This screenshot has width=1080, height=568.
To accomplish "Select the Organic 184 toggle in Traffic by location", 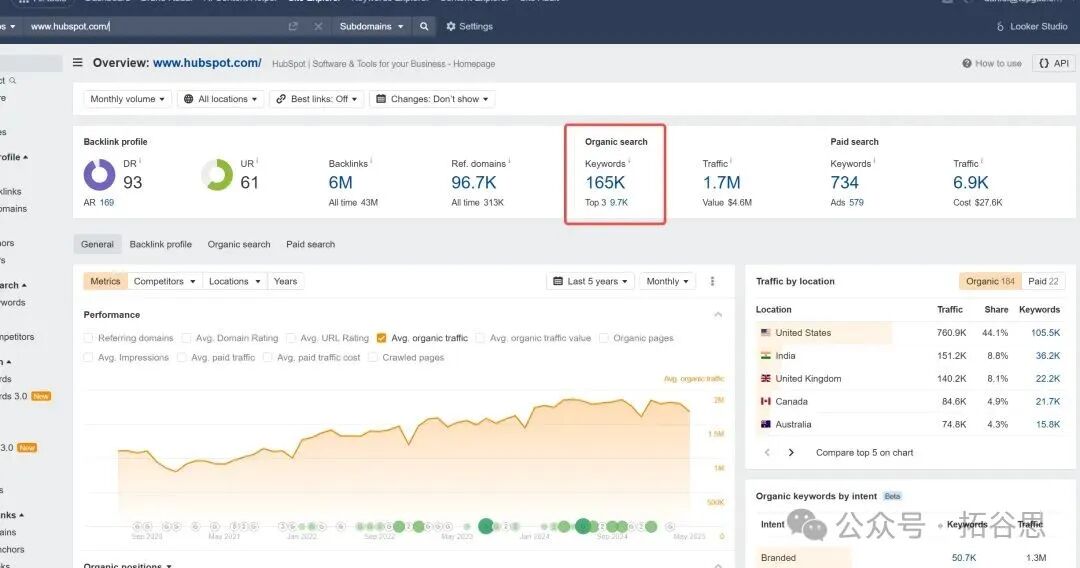I will [990, 281].
